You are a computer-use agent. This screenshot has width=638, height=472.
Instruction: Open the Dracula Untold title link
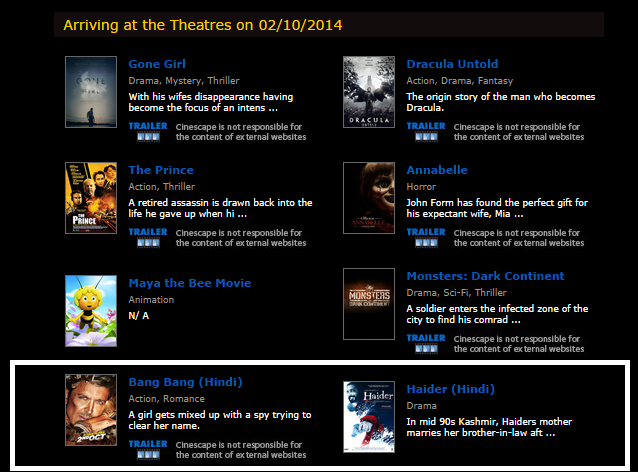point(452,64)
